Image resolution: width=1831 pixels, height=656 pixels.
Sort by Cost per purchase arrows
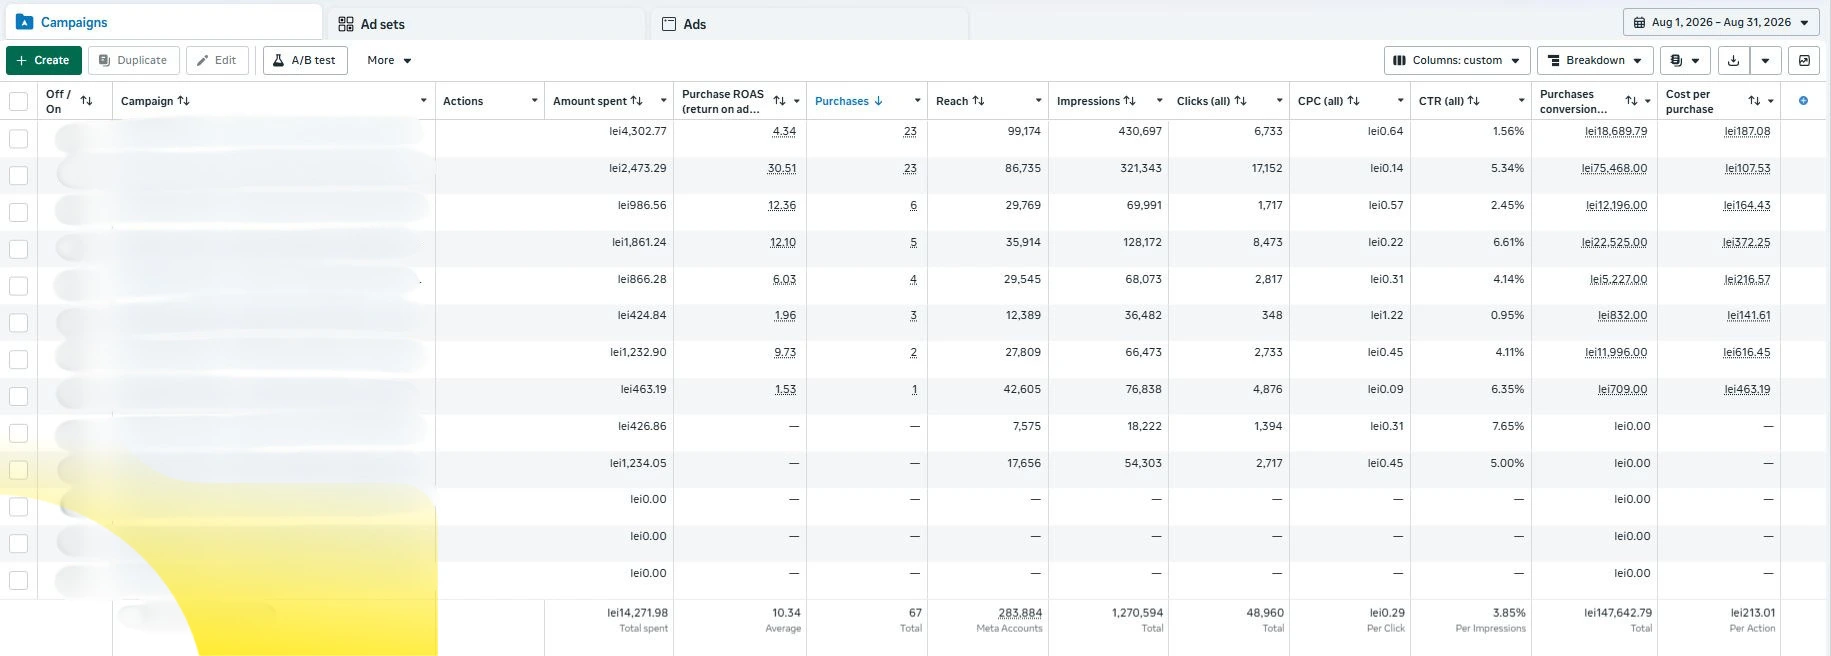[x=1754, y=101]
